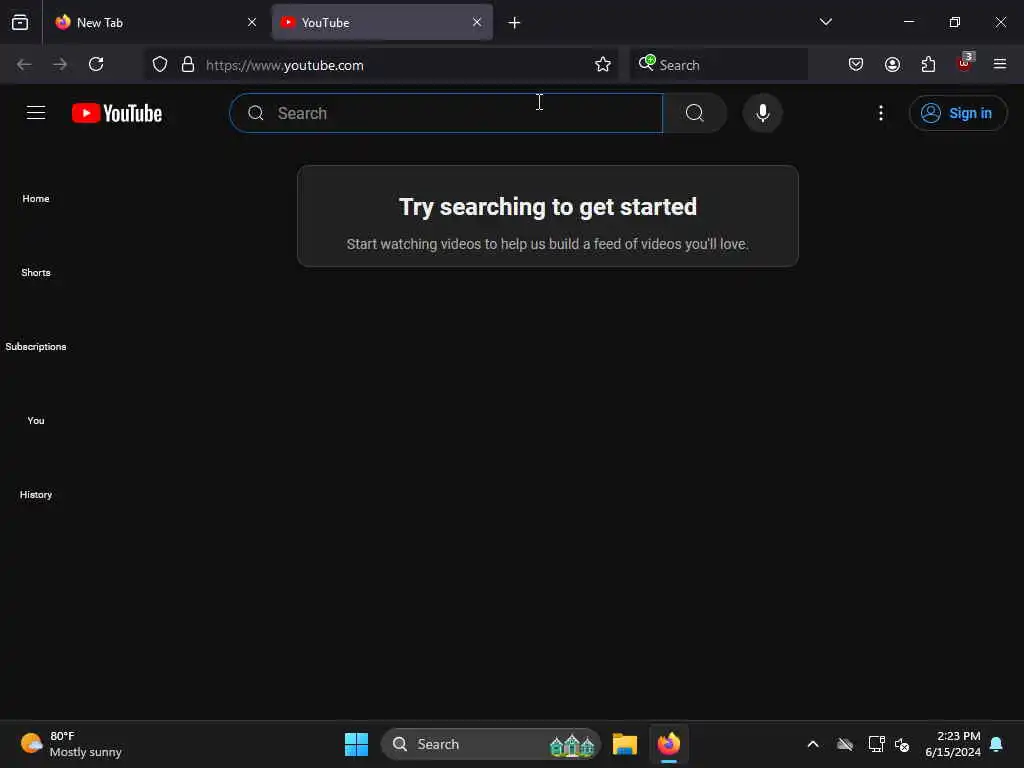Open a new browser tab

[515, 23]
